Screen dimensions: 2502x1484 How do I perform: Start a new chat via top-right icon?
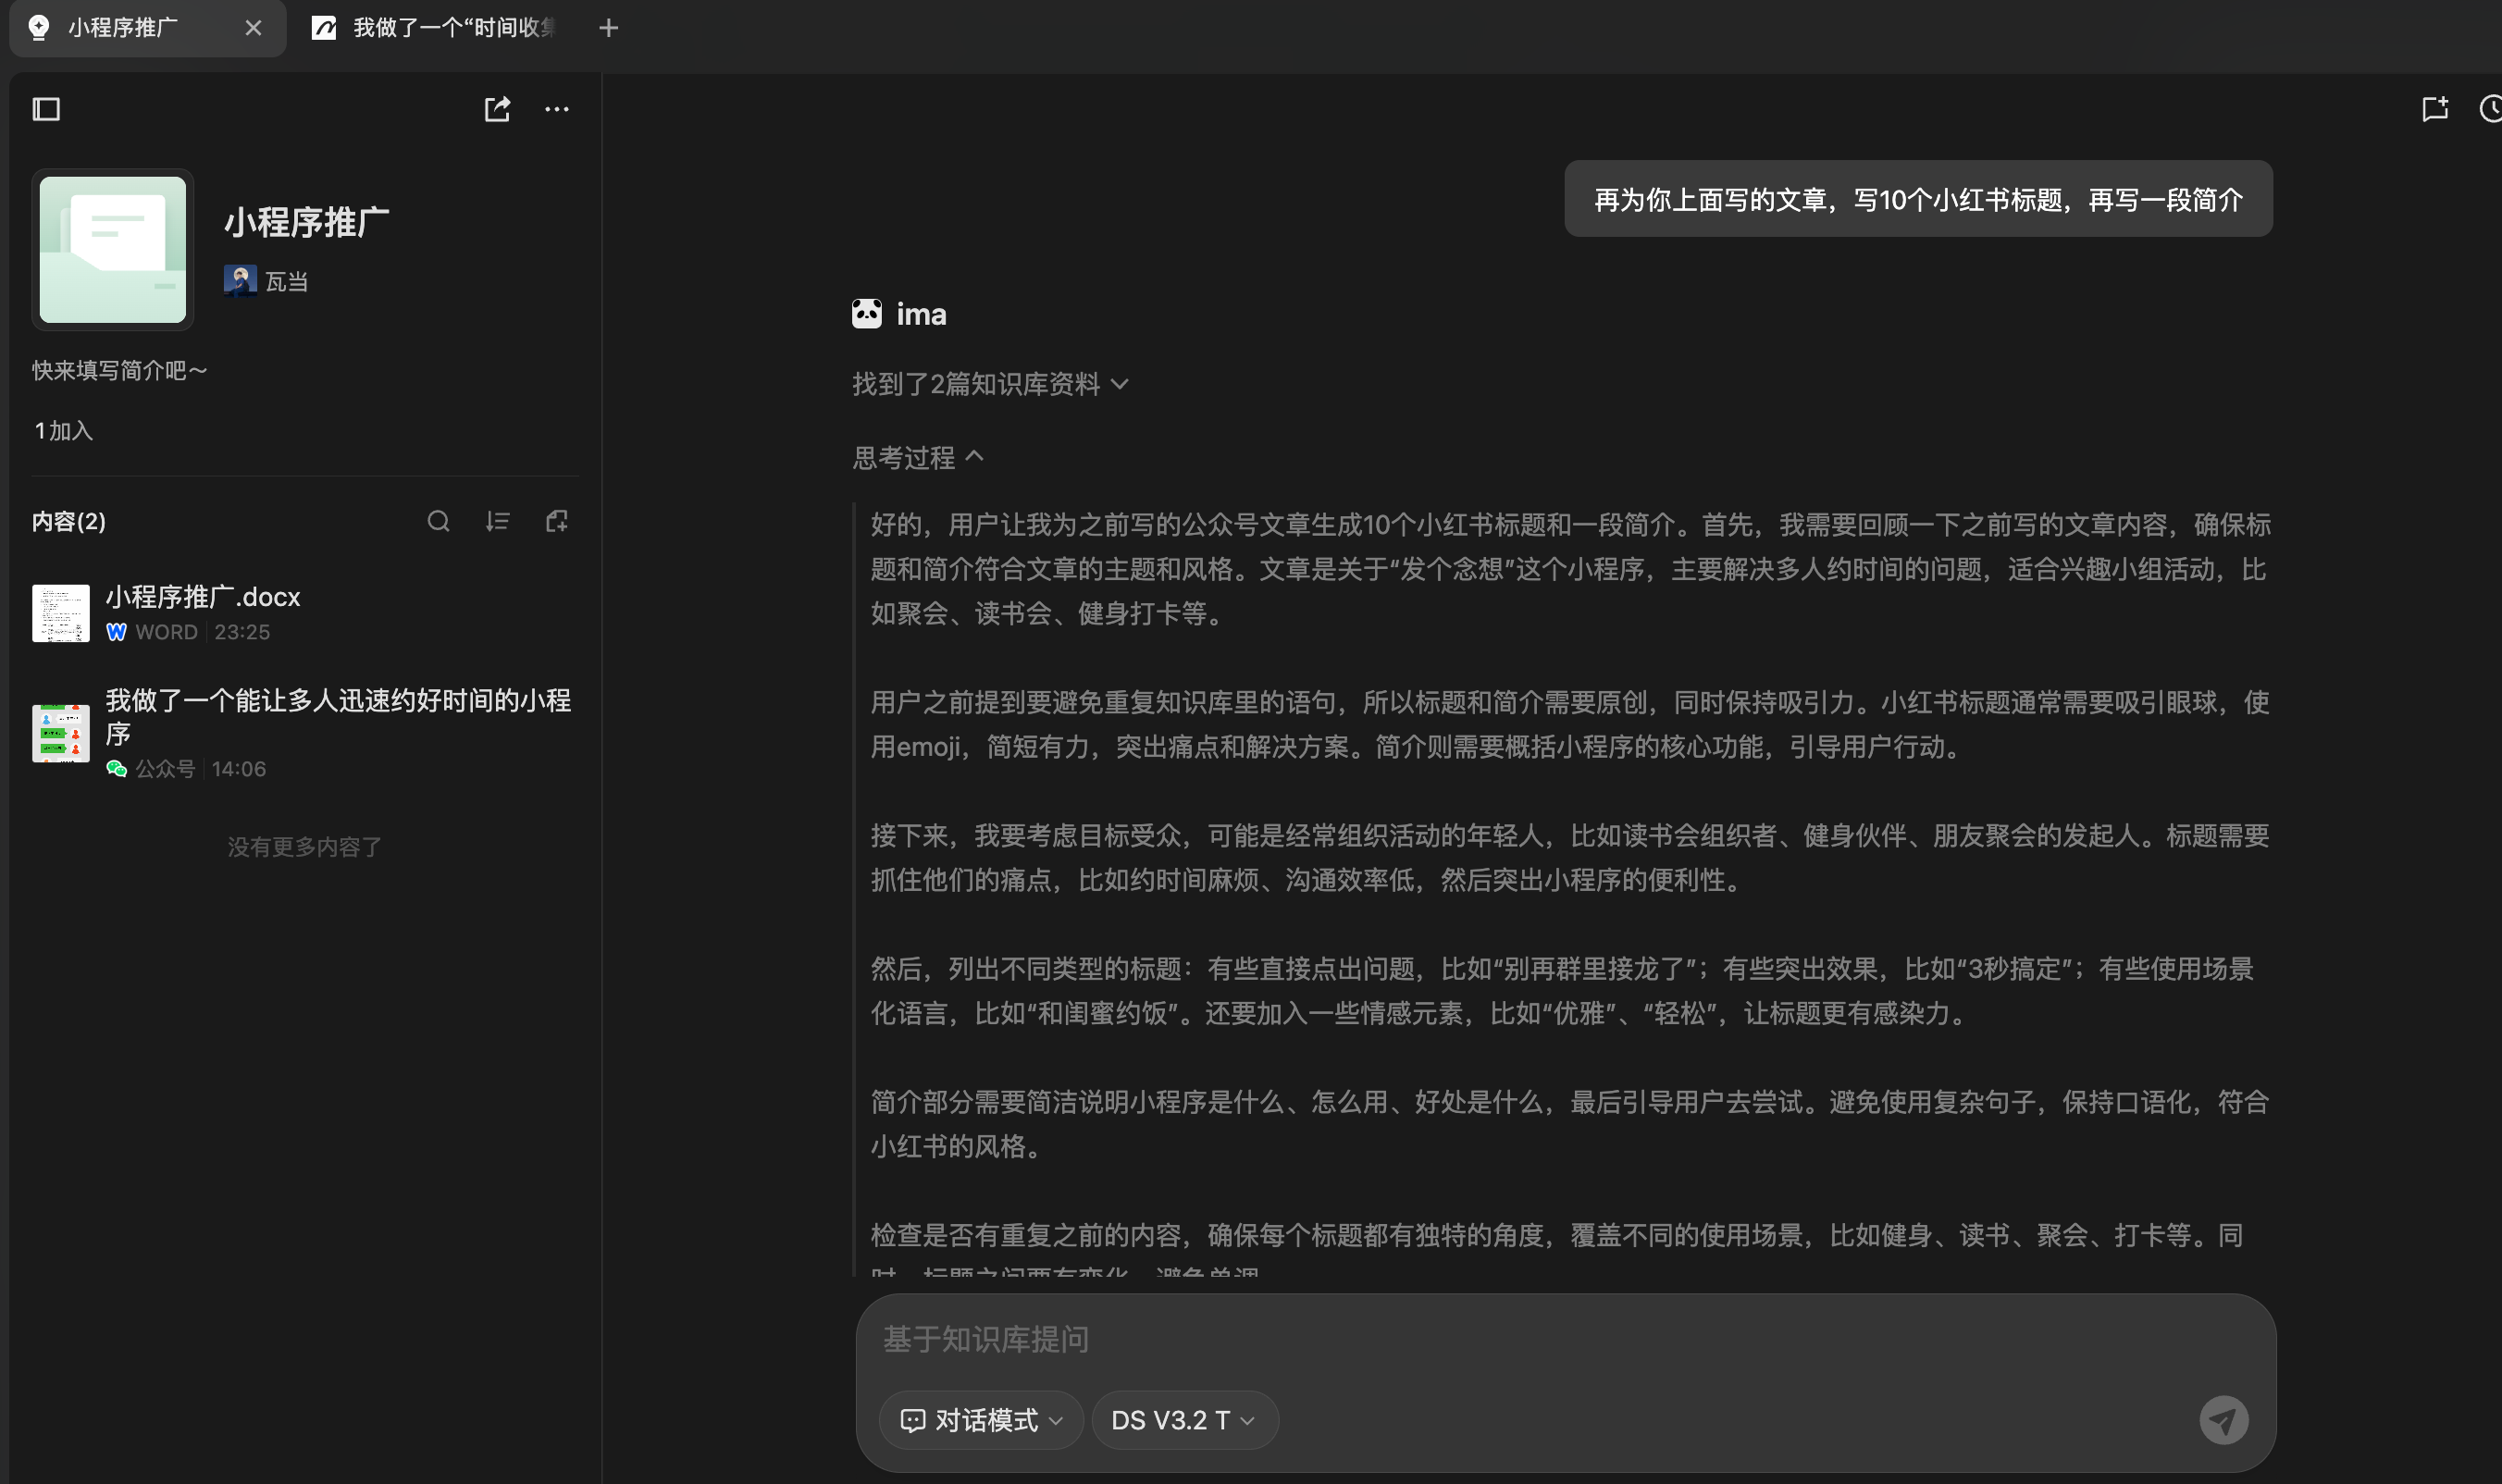[2434, 109]
